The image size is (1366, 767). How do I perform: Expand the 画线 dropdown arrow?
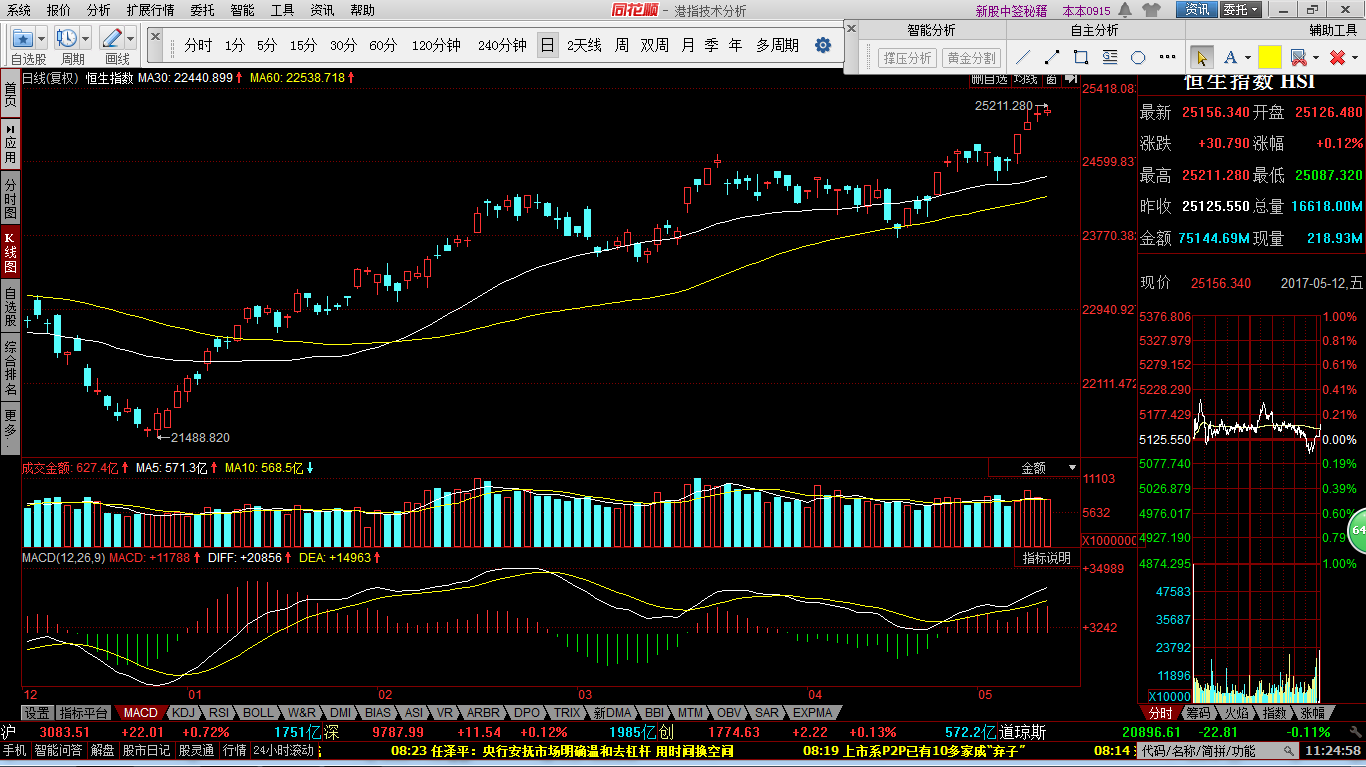131,39
